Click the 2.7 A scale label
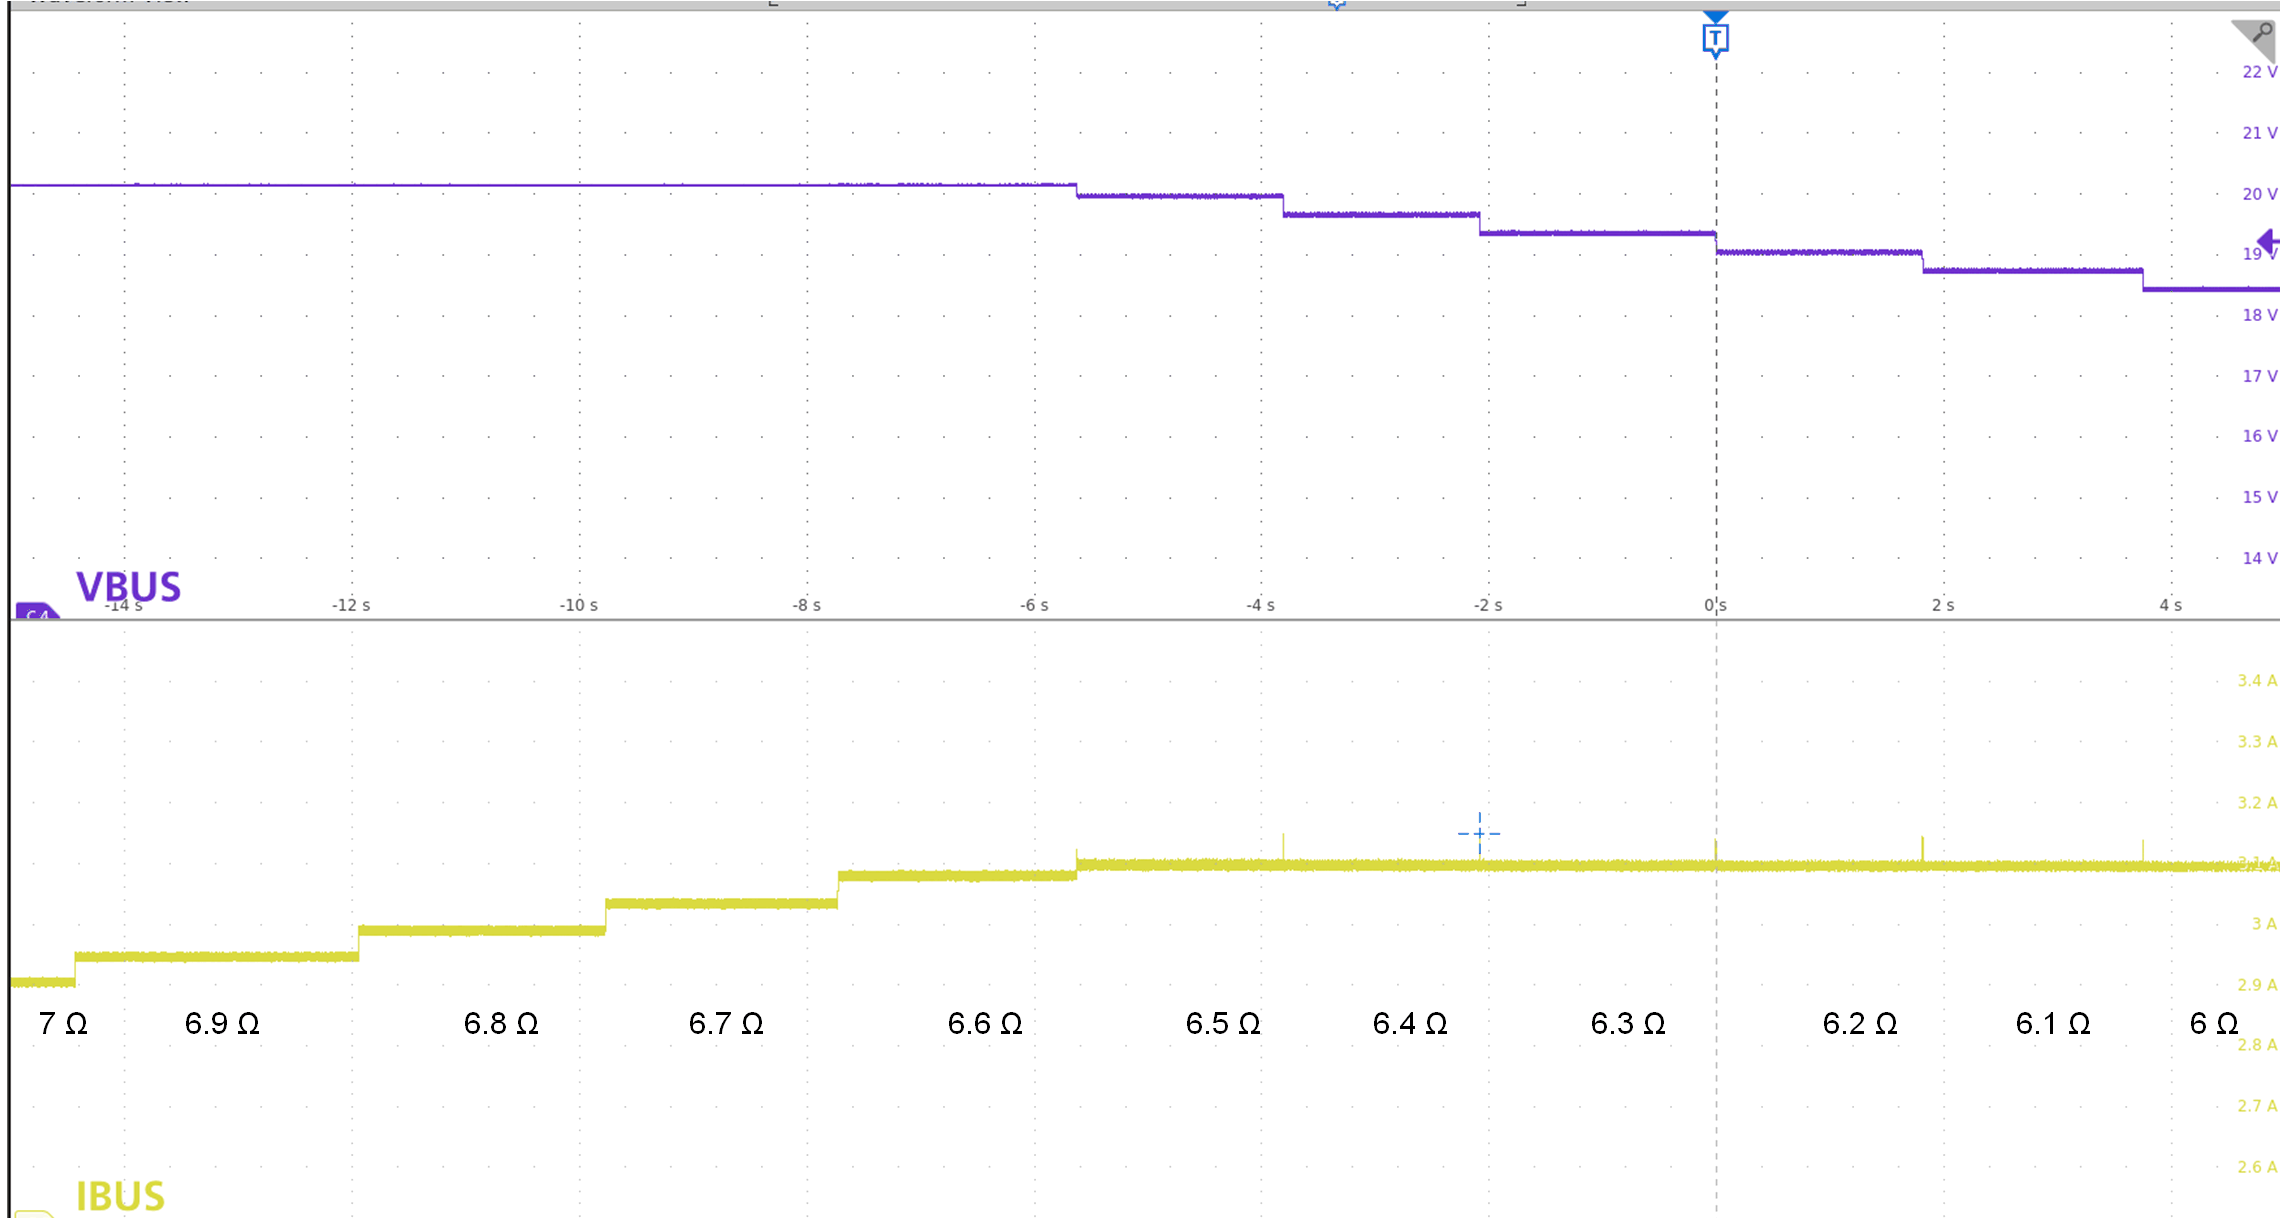The height and width of the screenshot is (1219, 2281). tap(2257, 1106)
